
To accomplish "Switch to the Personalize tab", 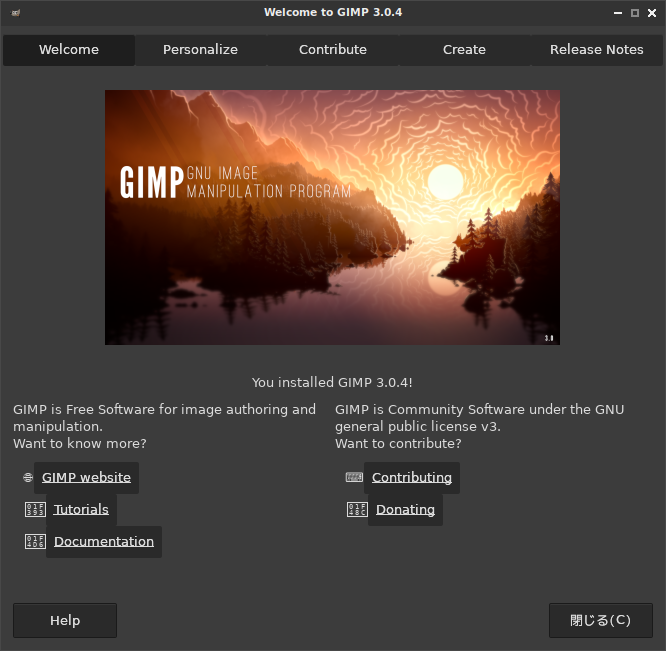I will (200, 50).
